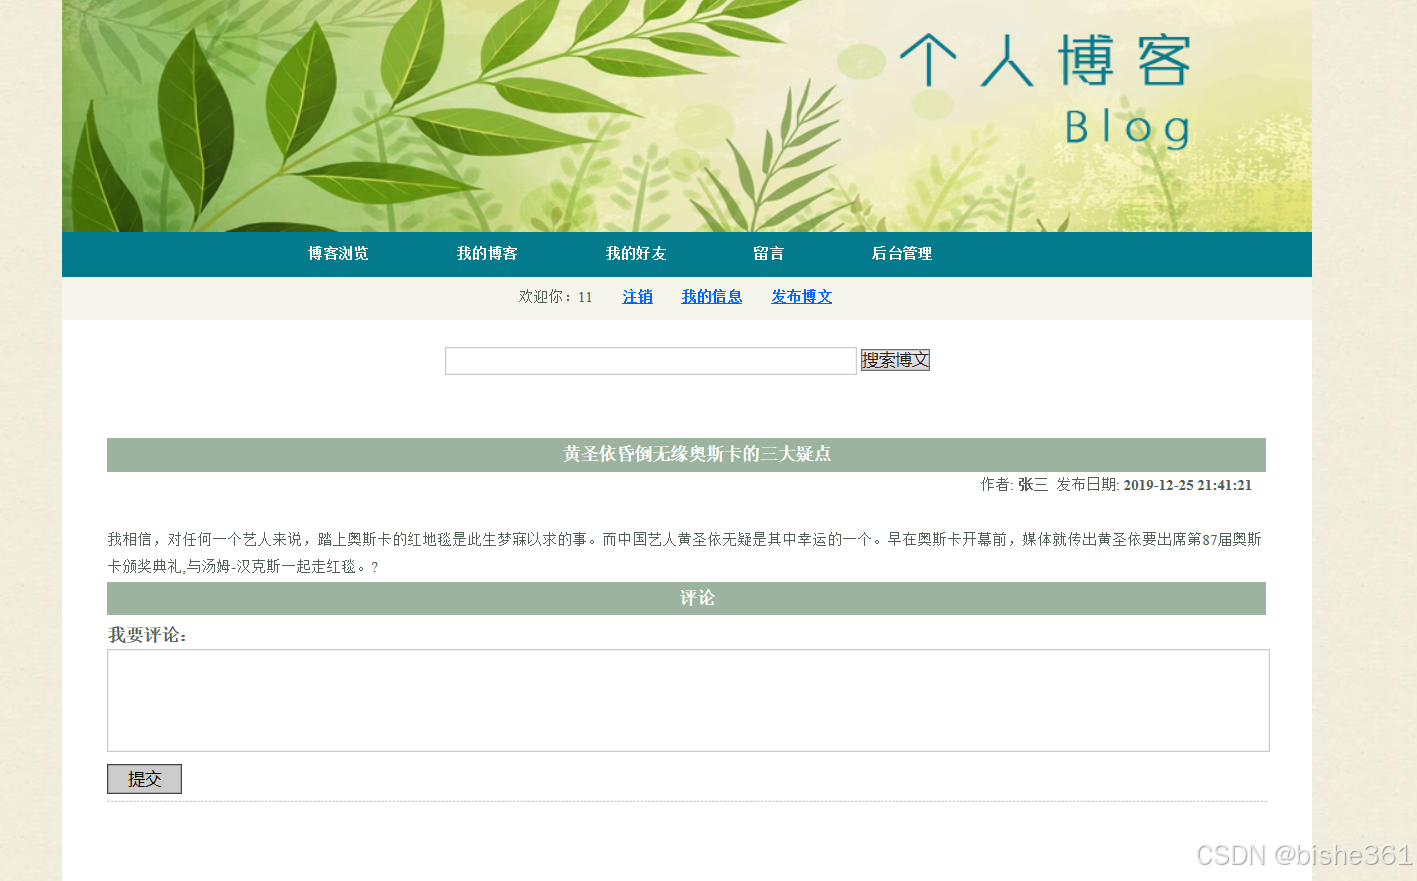Click the 欢迎你 11 welcome text

coord(555,296)
